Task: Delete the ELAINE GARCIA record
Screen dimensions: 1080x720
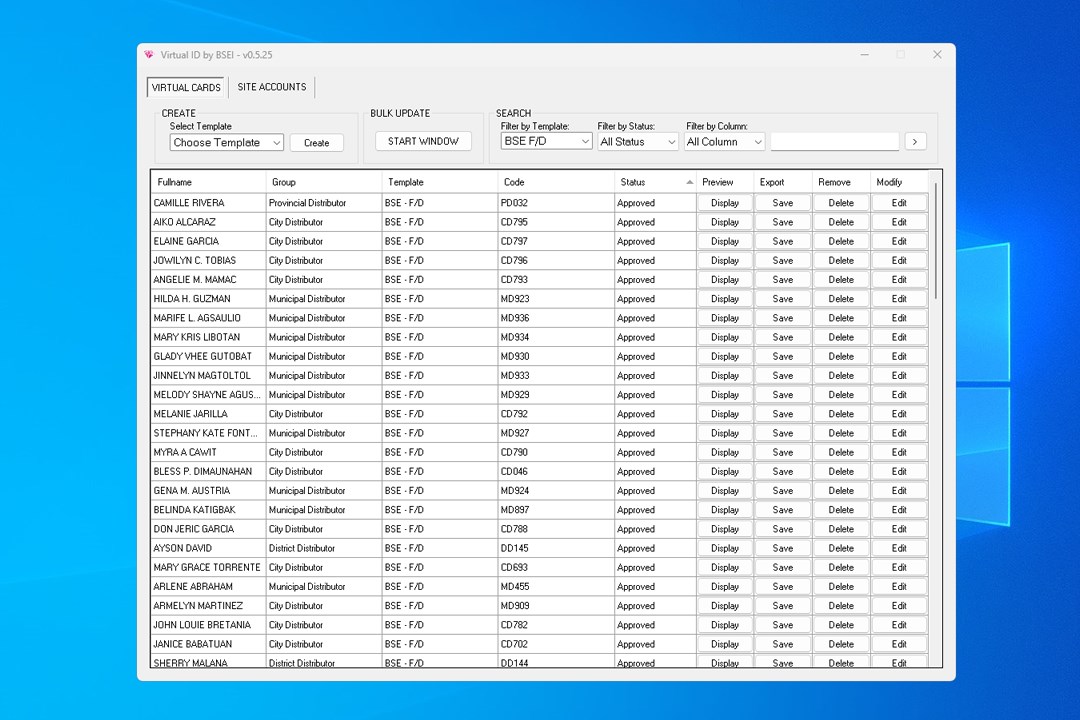Action: pyautogui.click(x=841, y=241)
